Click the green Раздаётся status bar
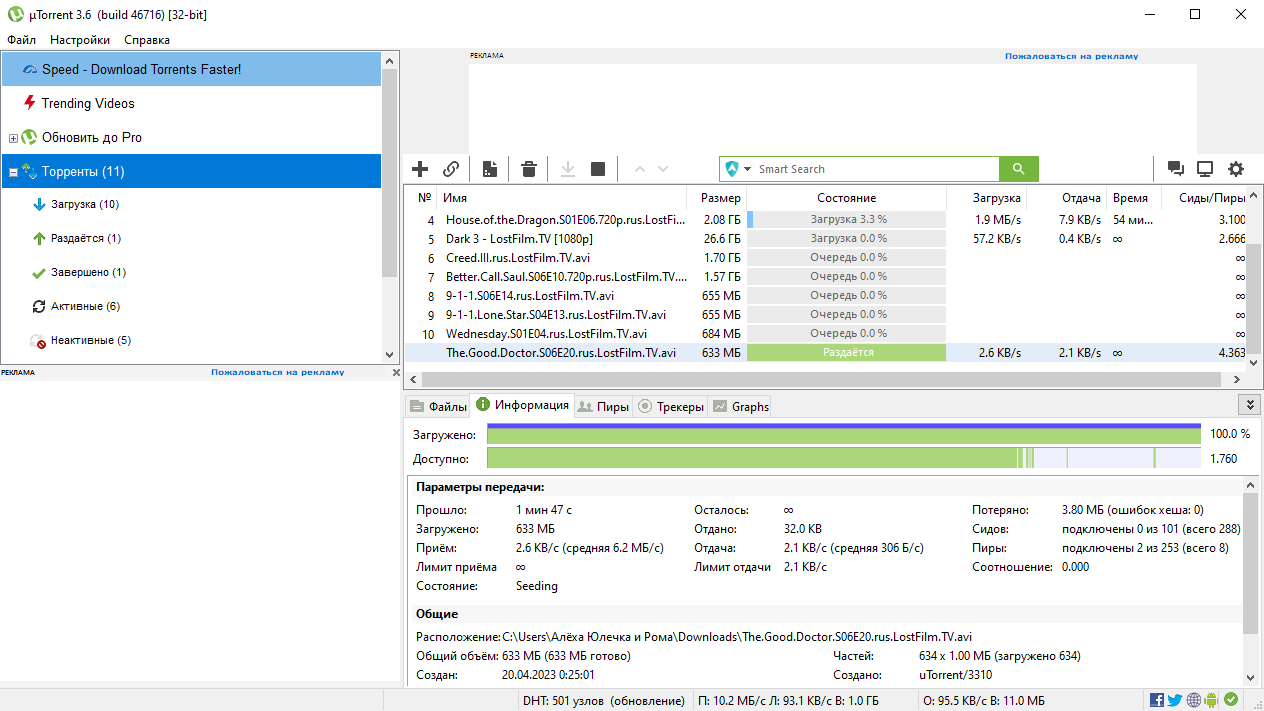 click(846, 352)
